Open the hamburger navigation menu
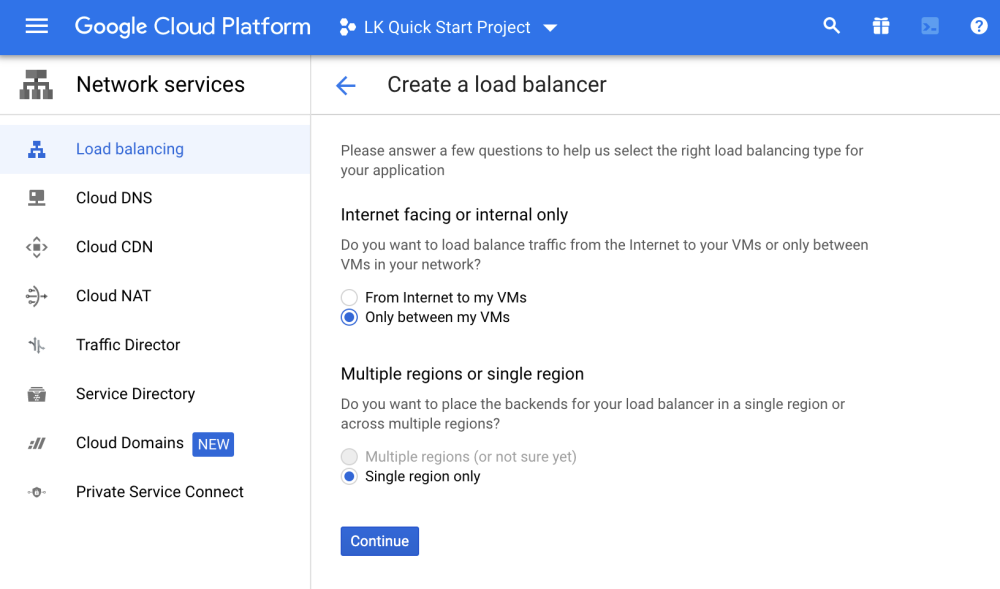Viewport: 1000px width, 589px height. point(37,27)
